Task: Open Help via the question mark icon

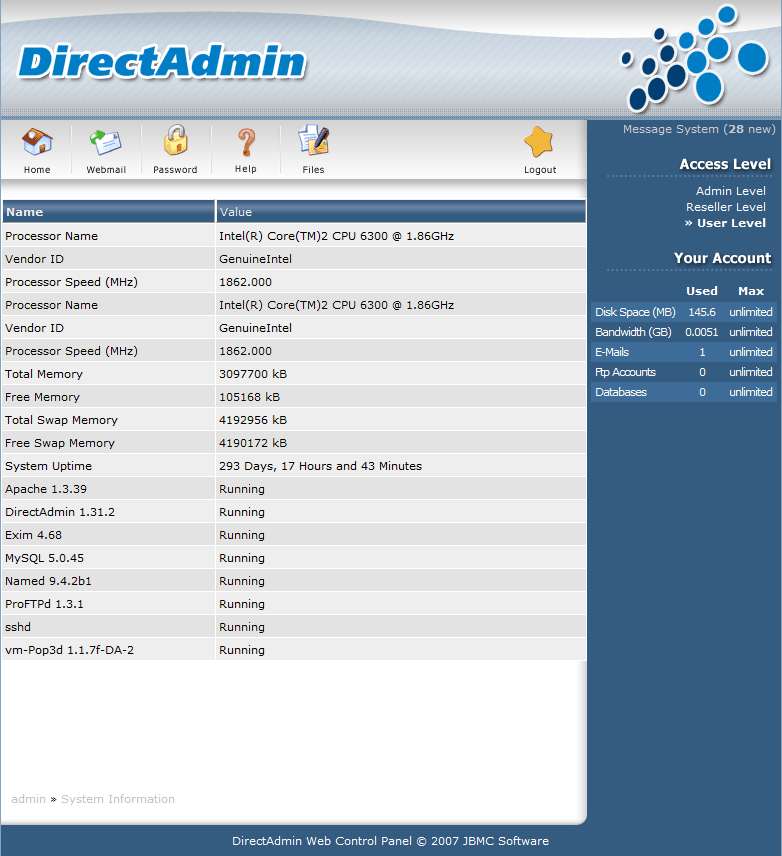Action: coord(246,142)
